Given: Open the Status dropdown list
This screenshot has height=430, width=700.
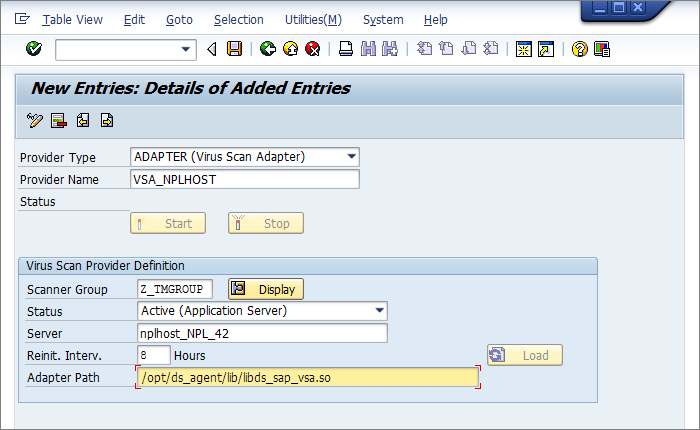Looking at the screenshot, I should tap(379, 311).
